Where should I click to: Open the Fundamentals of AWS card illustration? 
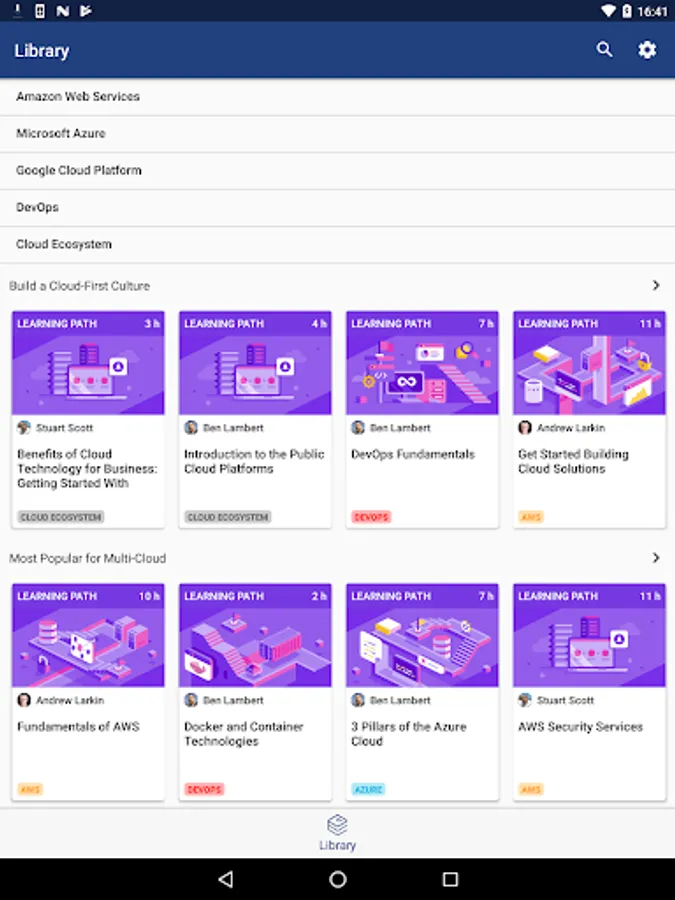tap(88, 635)
